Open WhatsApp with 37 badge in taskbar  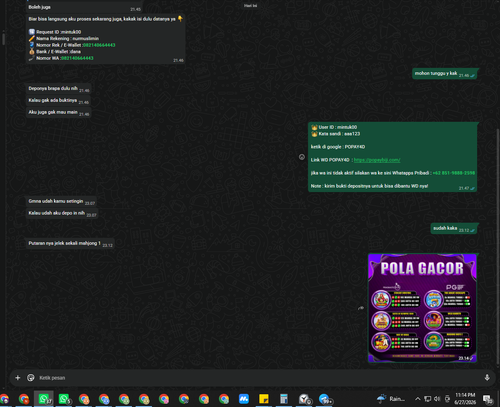coord(44,399)
